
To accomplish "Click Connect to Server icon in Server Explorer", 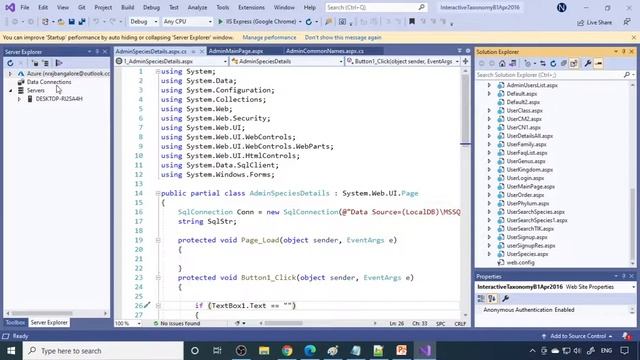I will (45, 63).
